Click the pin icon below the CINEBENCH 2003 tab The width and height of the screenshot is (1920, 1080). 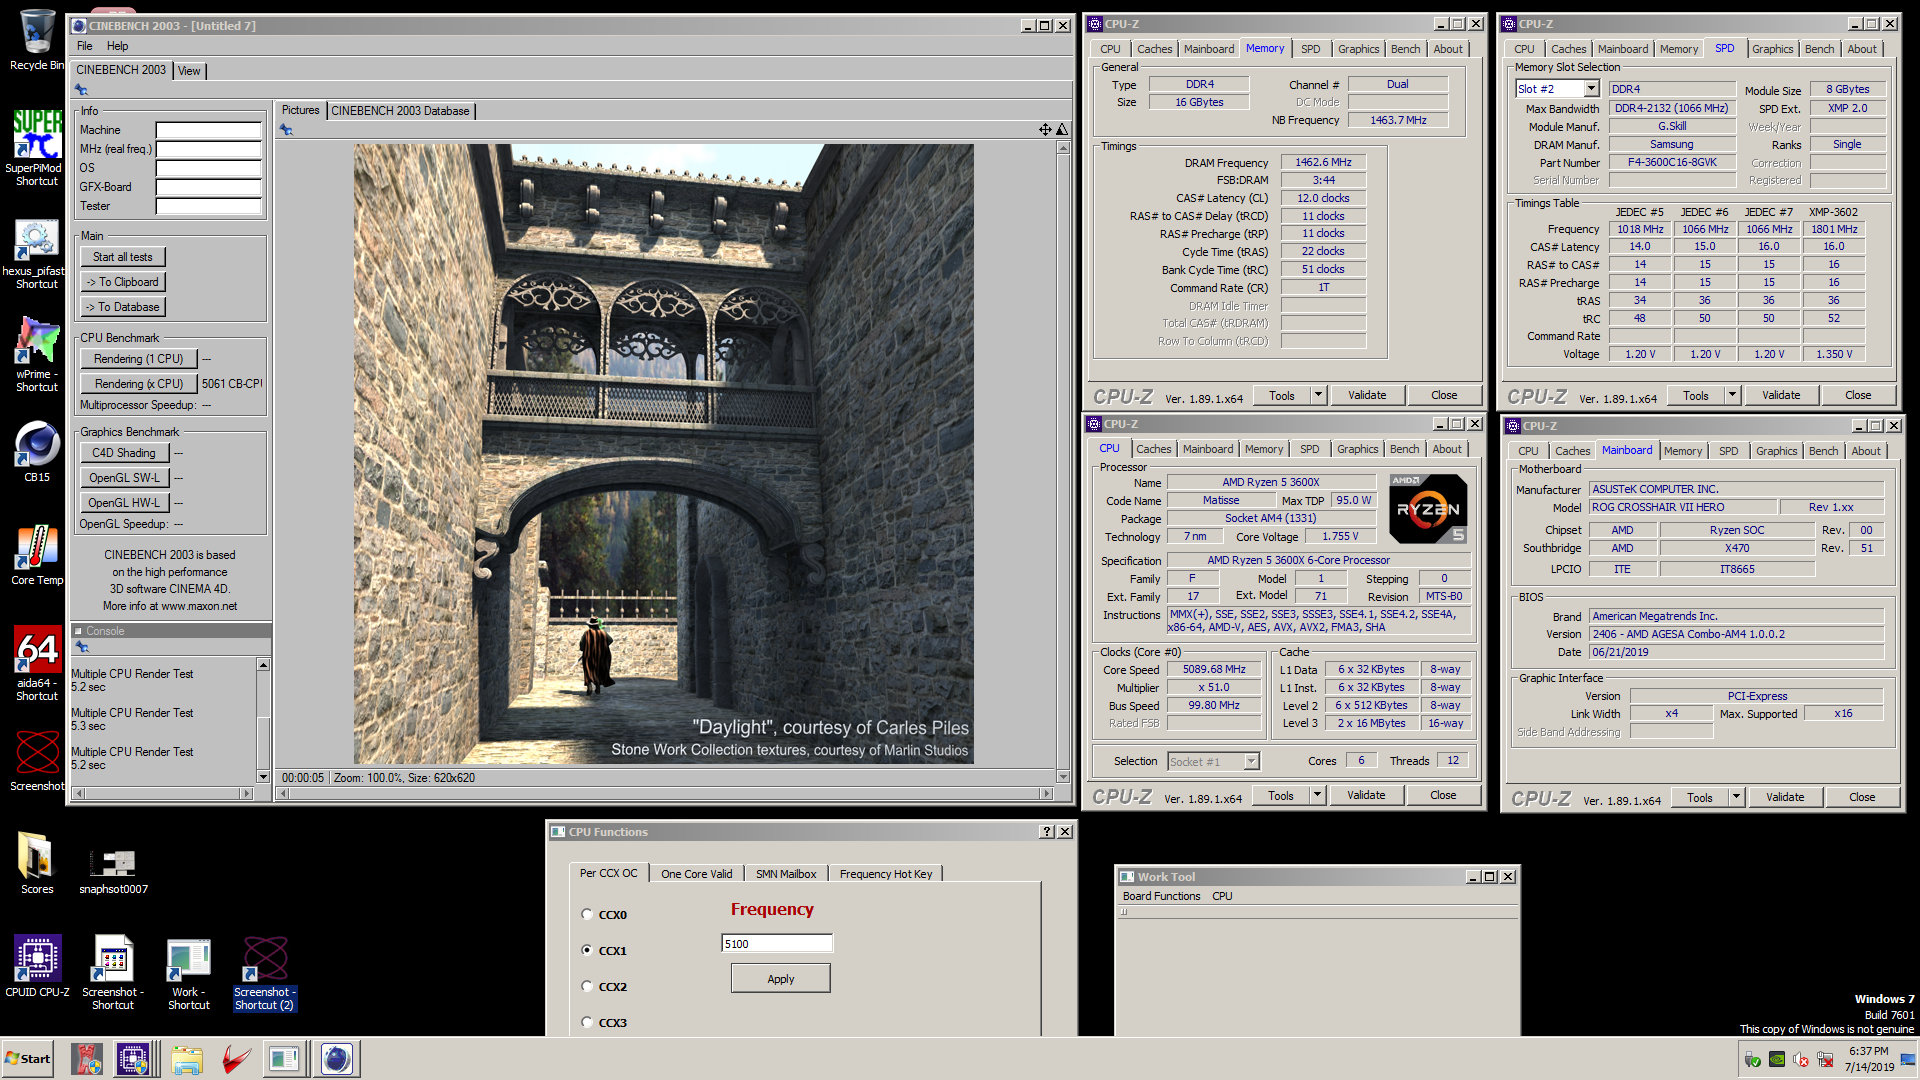pos(82,90)
